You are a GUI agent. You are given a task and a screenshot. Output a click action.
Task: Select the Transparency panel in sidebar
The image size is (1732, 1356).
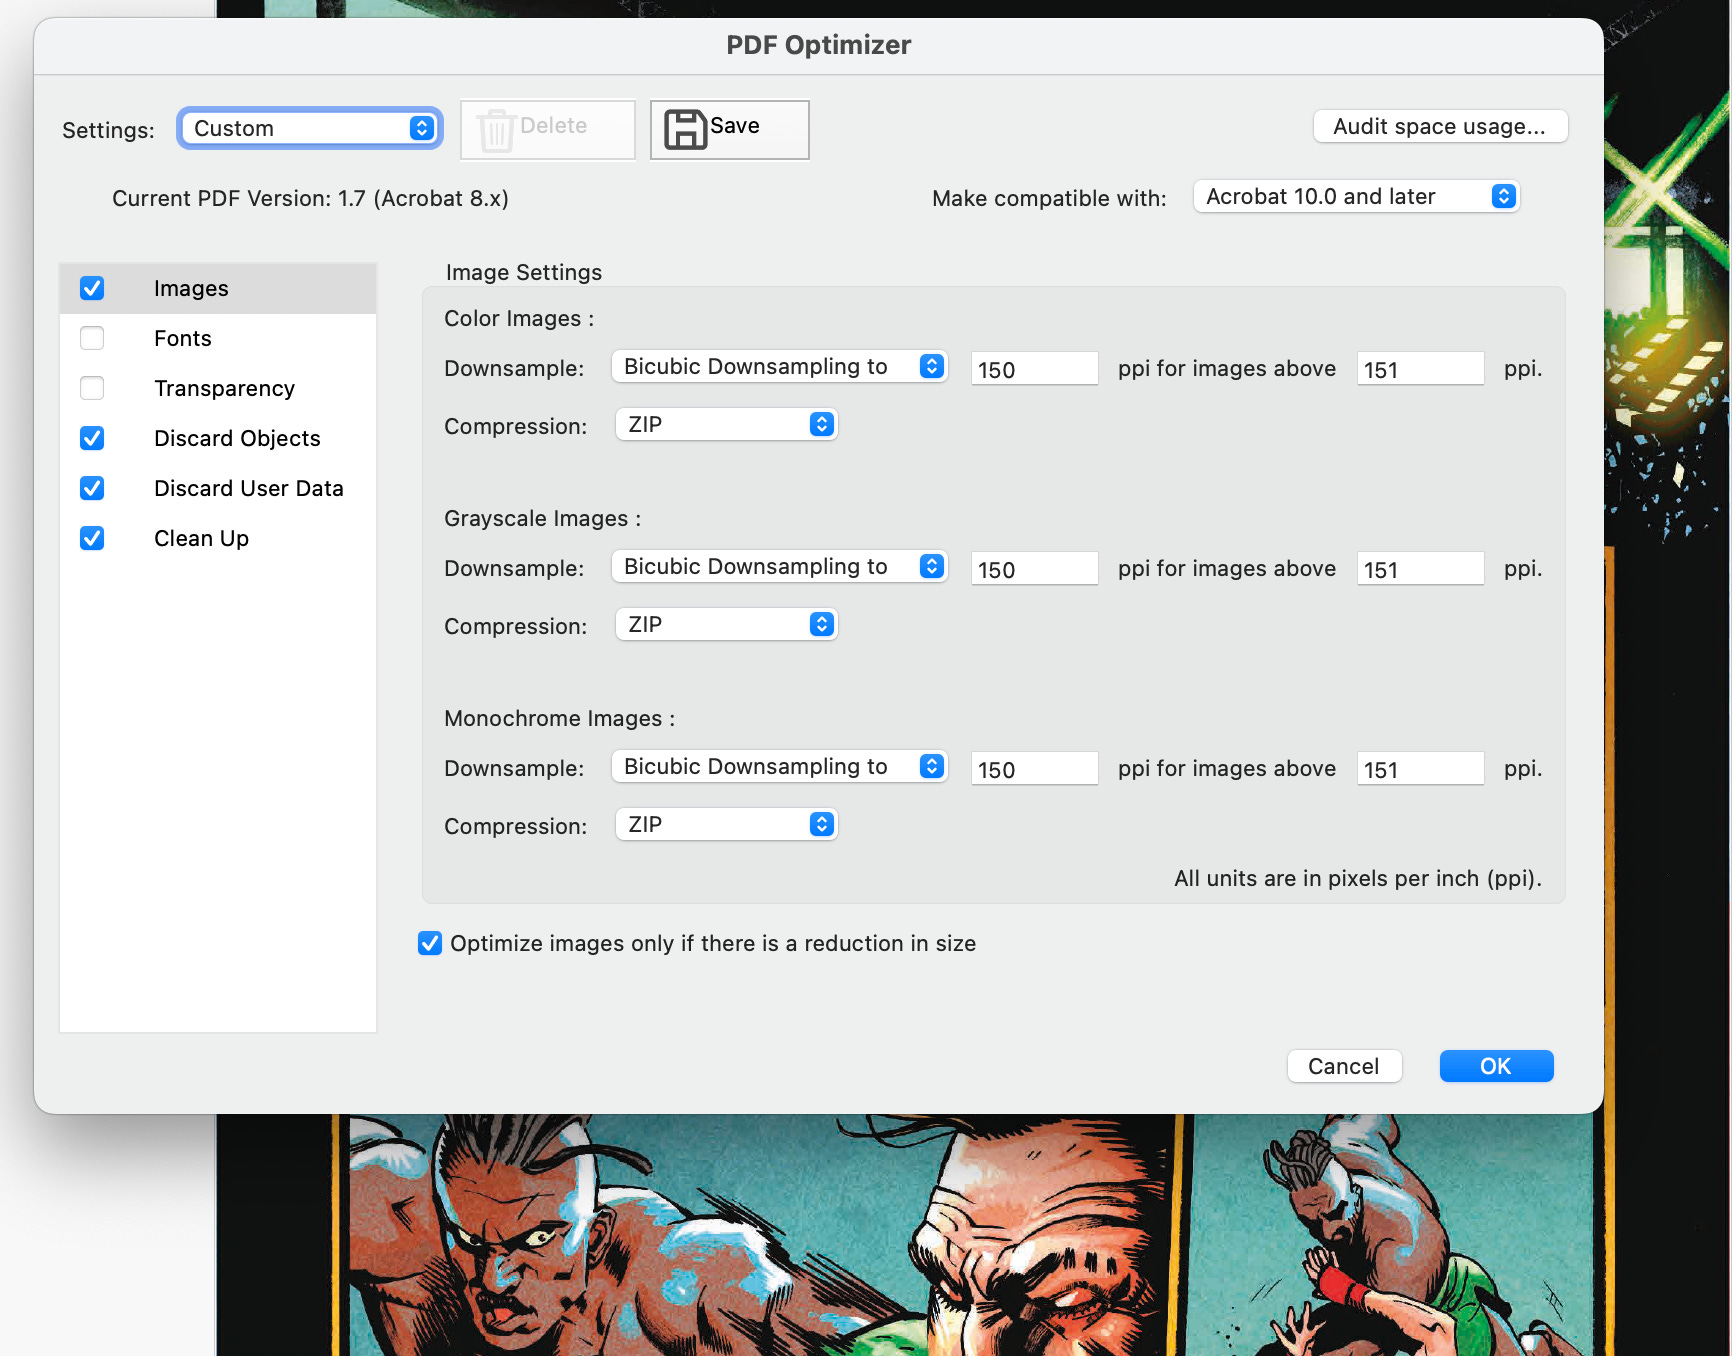(x=218, y=388)
